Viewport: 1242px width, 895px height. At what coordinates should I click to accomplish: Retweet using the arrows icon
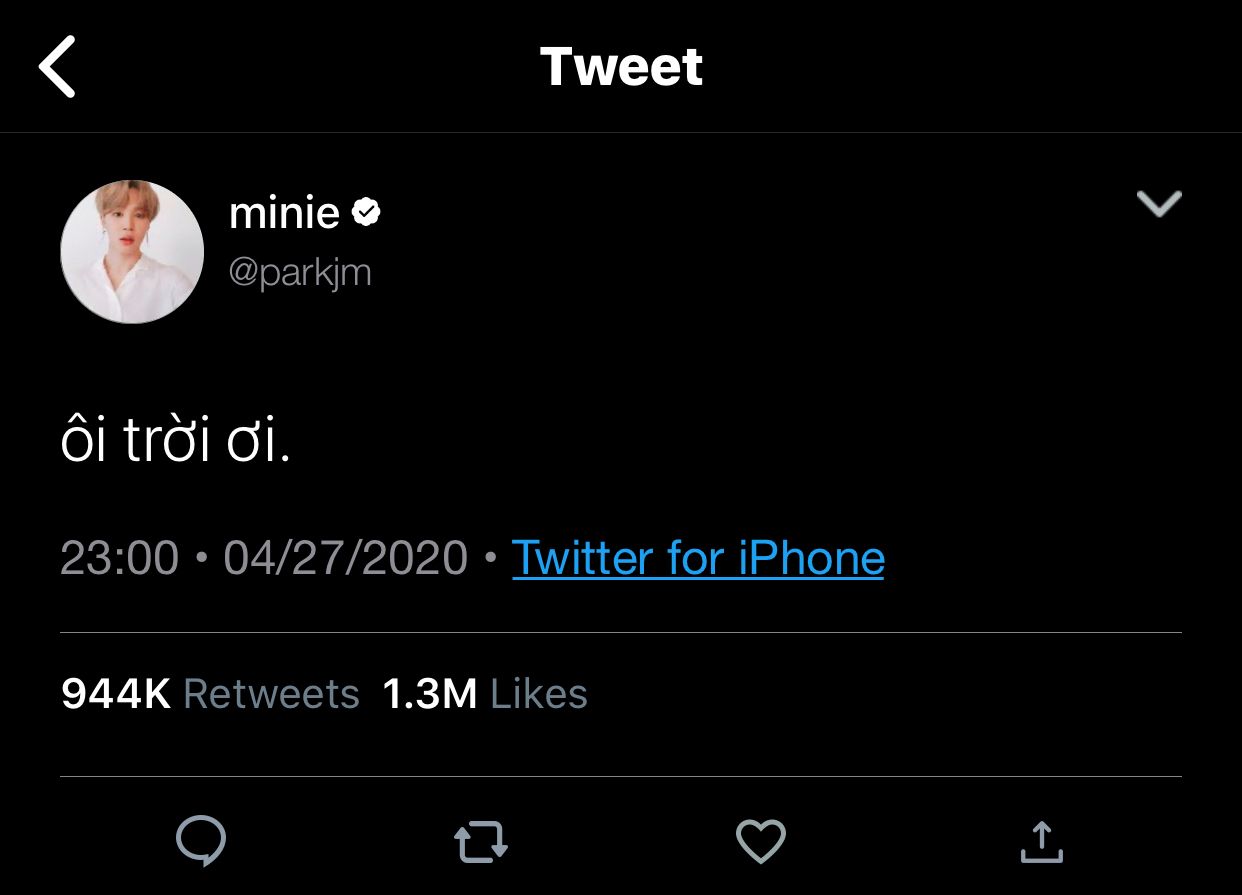coord(481,842)
